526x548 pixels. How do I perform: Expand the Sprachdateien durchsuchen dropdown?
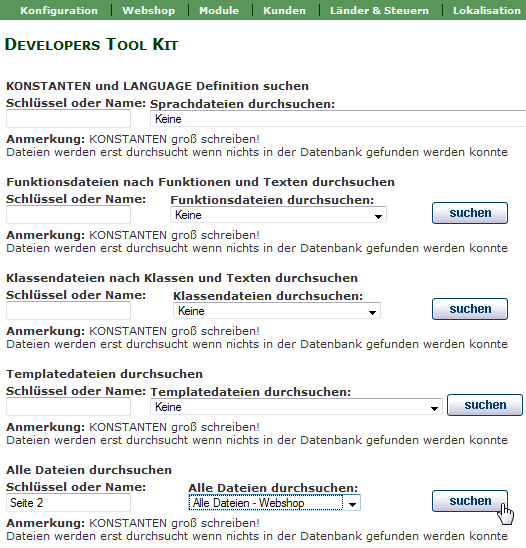[338, 119]
